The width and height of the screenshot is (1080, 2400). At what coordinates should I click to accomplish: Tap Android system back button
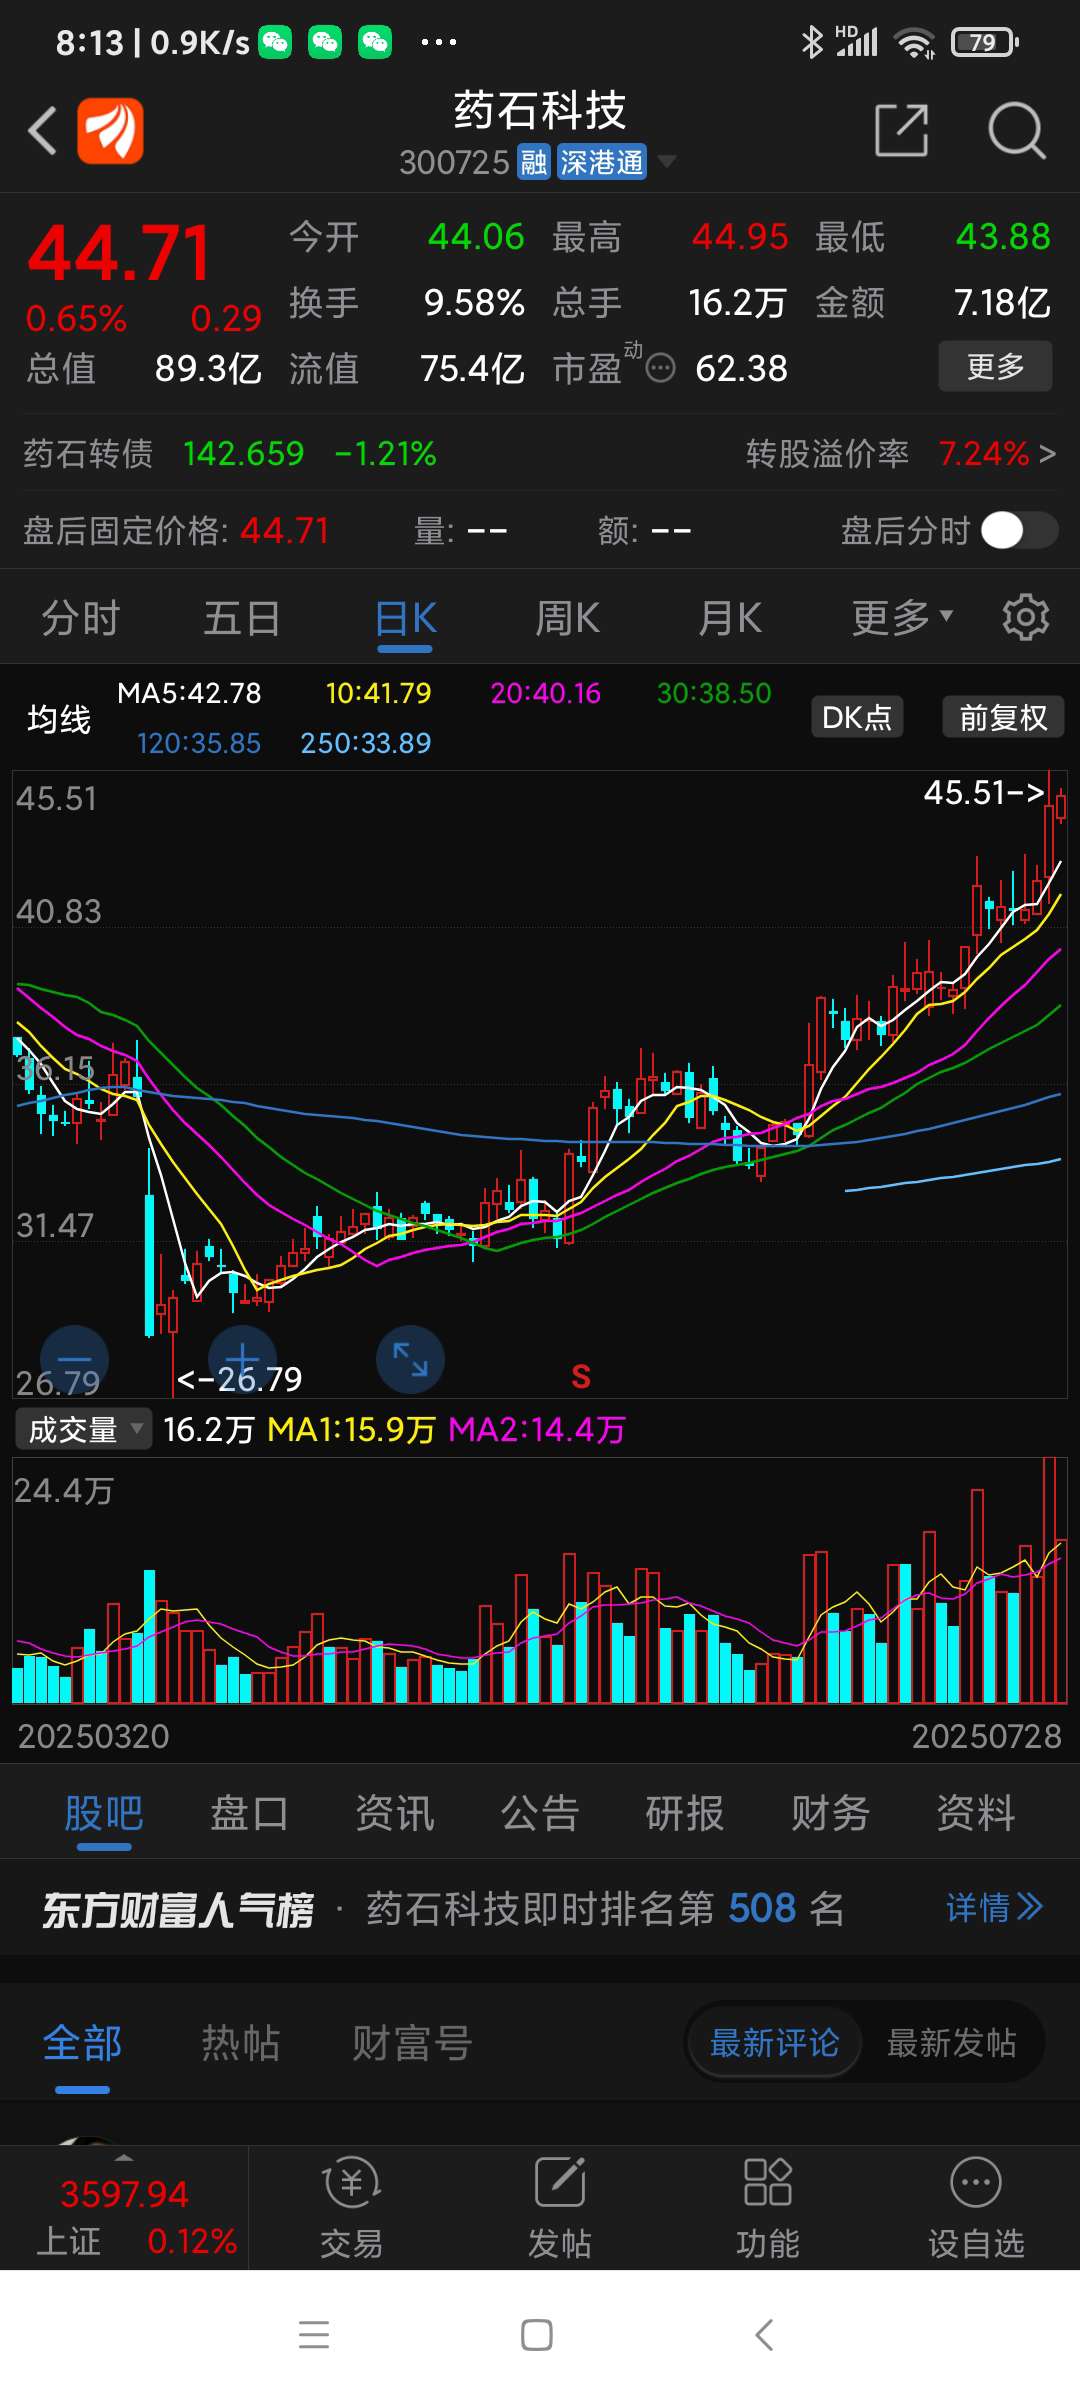point(764,2335)
